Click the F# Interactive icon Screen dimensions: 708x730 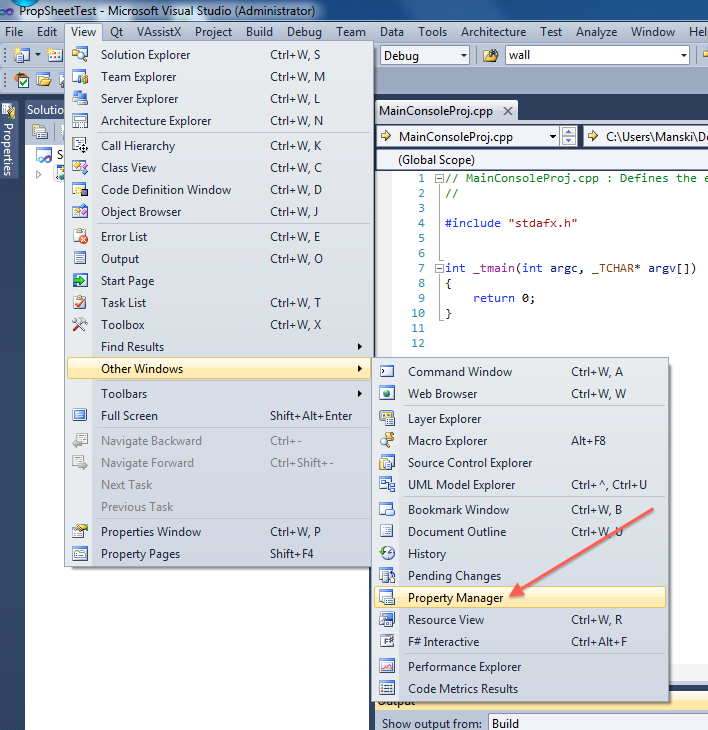pos(387,642)
